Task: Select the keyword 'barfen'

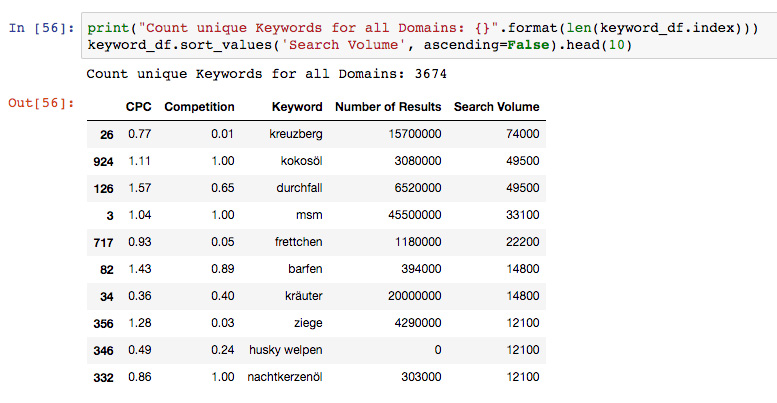Action: point(305,269)
